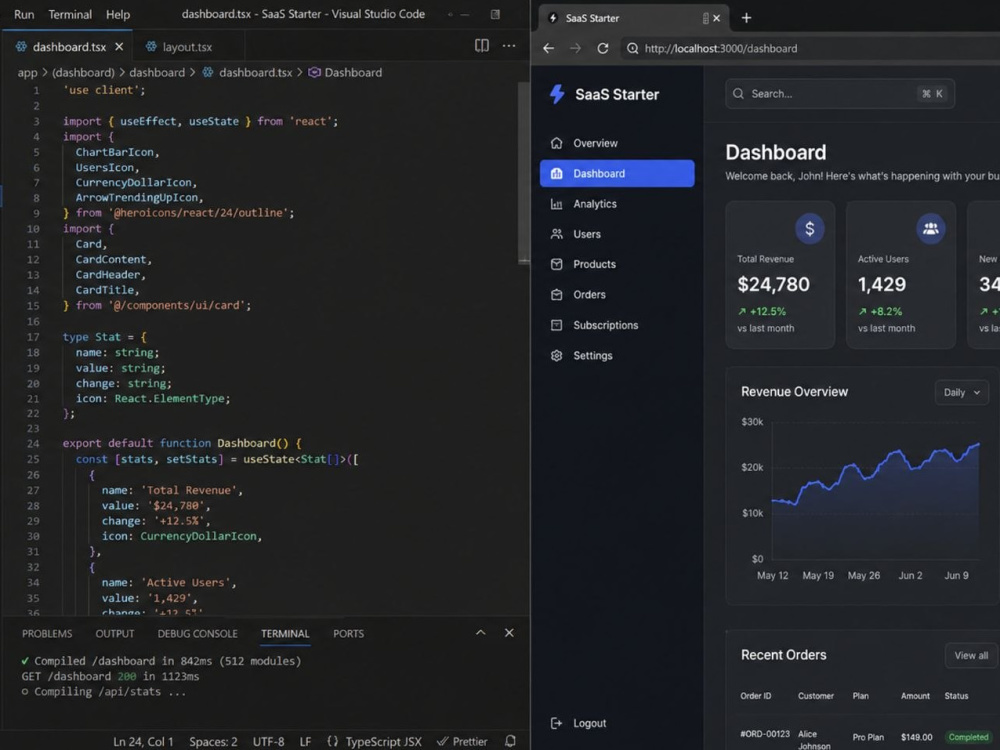Click the '⌘ K' shortcut badge in search

(x=932, y=94)
